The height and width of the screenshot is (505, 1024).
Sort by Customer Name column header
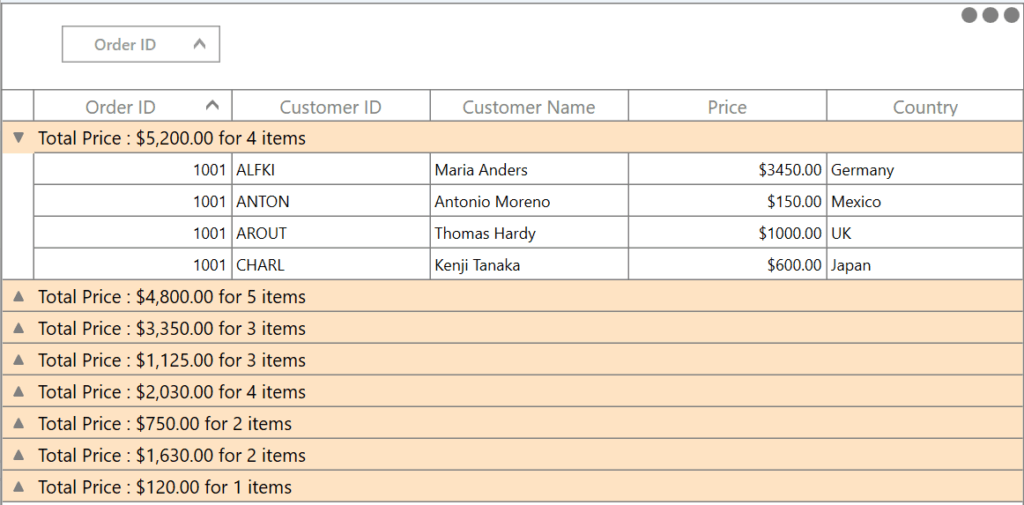click(x=528, y=107)
